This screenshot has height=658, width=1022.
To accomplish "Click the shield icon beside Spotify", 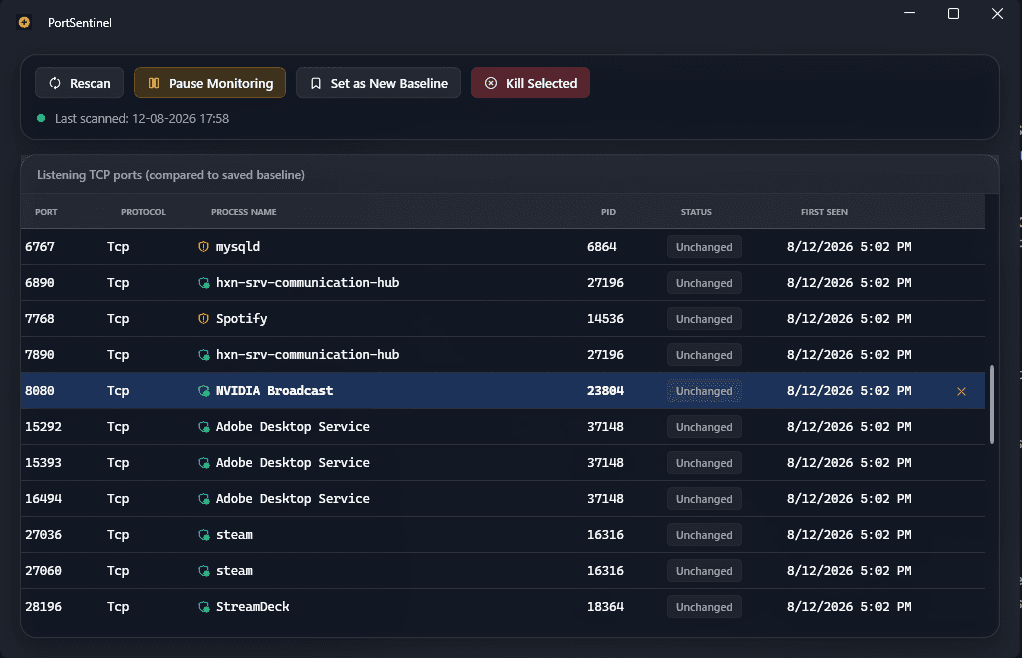I will 203,319.
